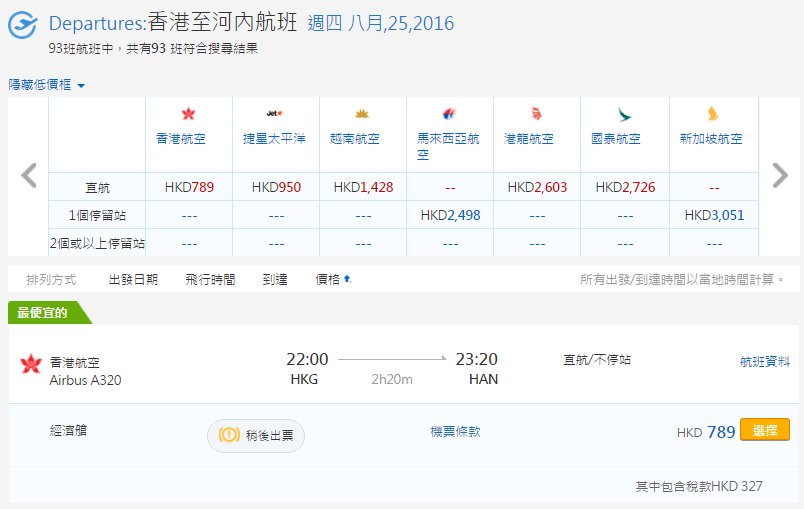Show previous airlines with left arrow
Screen dimensions: 804x509
tap(29, 175)
